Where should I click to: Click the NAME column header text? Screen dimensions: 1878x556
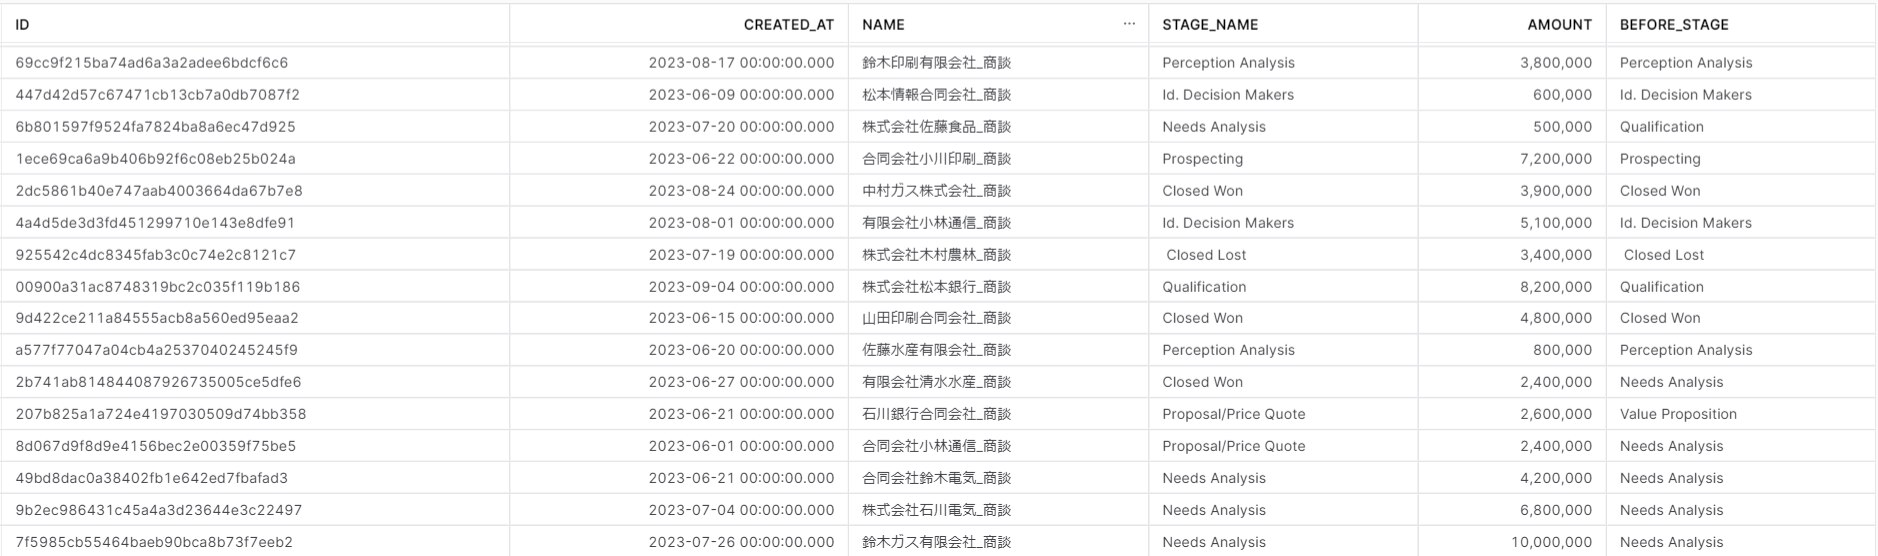883,25
